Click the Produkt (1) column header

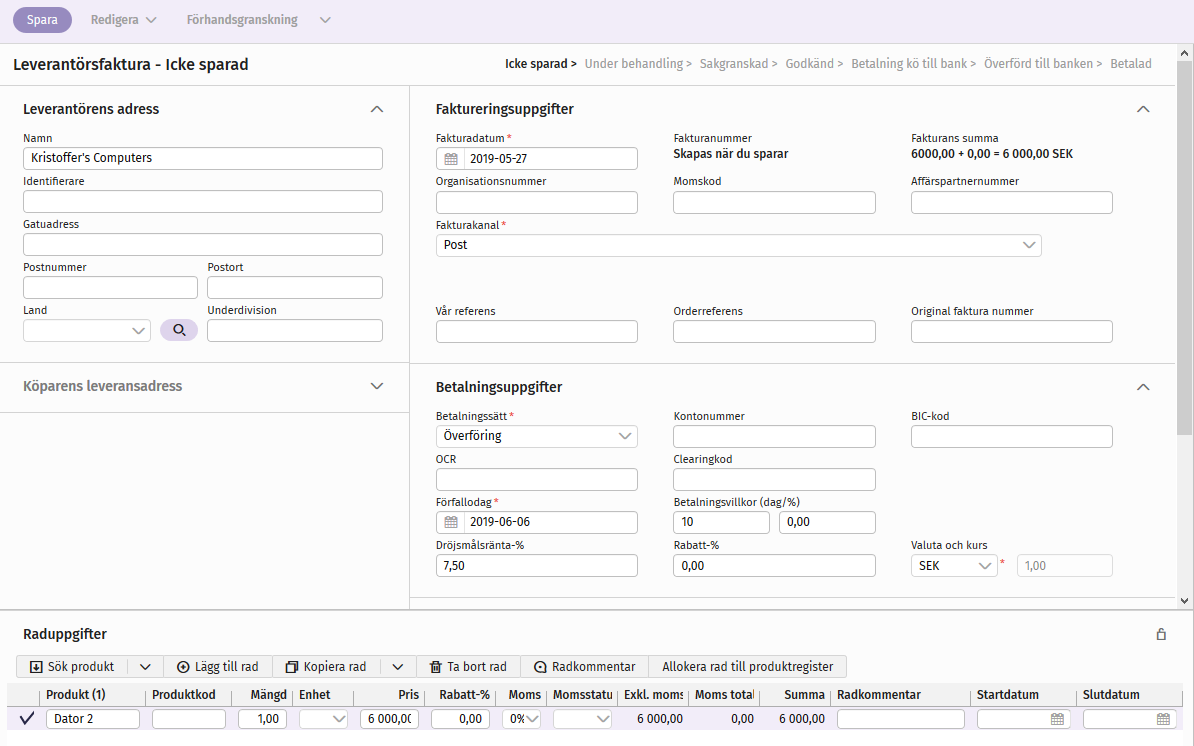(x=75, y=695)
